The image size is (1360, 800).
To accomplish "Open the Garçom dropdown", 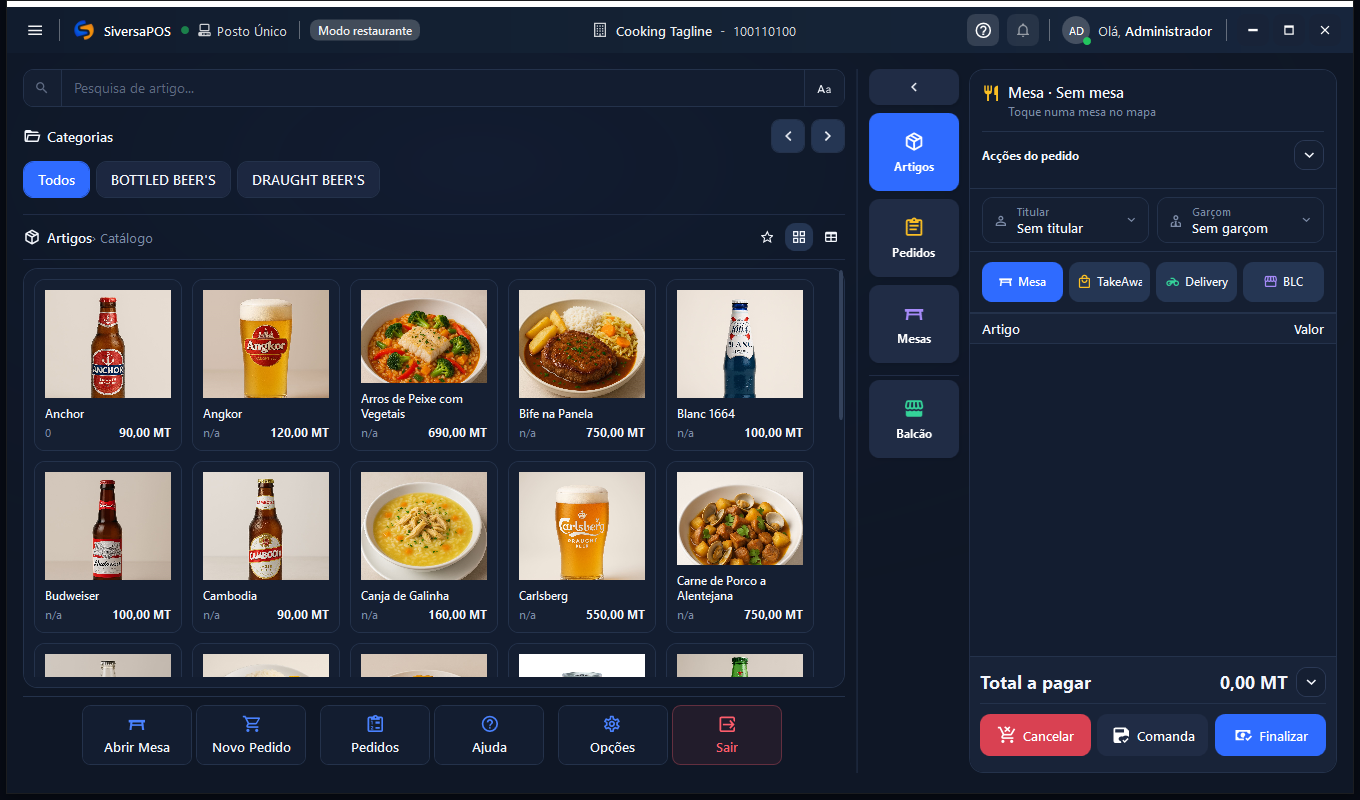I will (1240, 220).
